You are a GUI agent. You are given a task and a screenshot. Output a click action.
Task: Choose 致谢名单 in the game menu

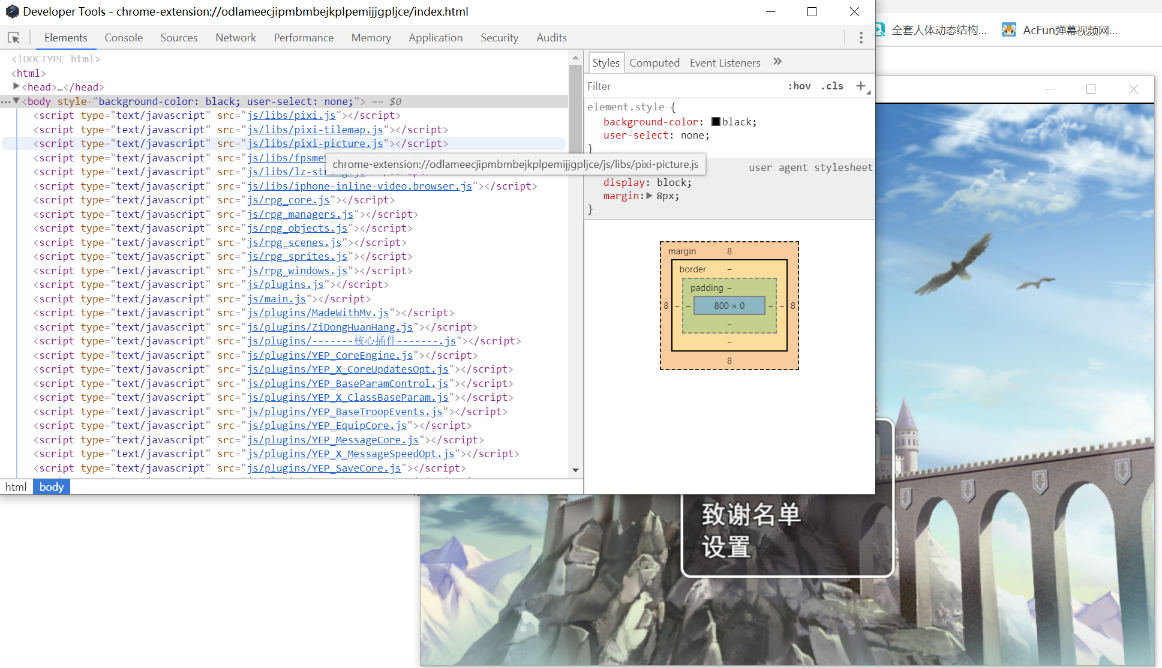coord(751,515)
